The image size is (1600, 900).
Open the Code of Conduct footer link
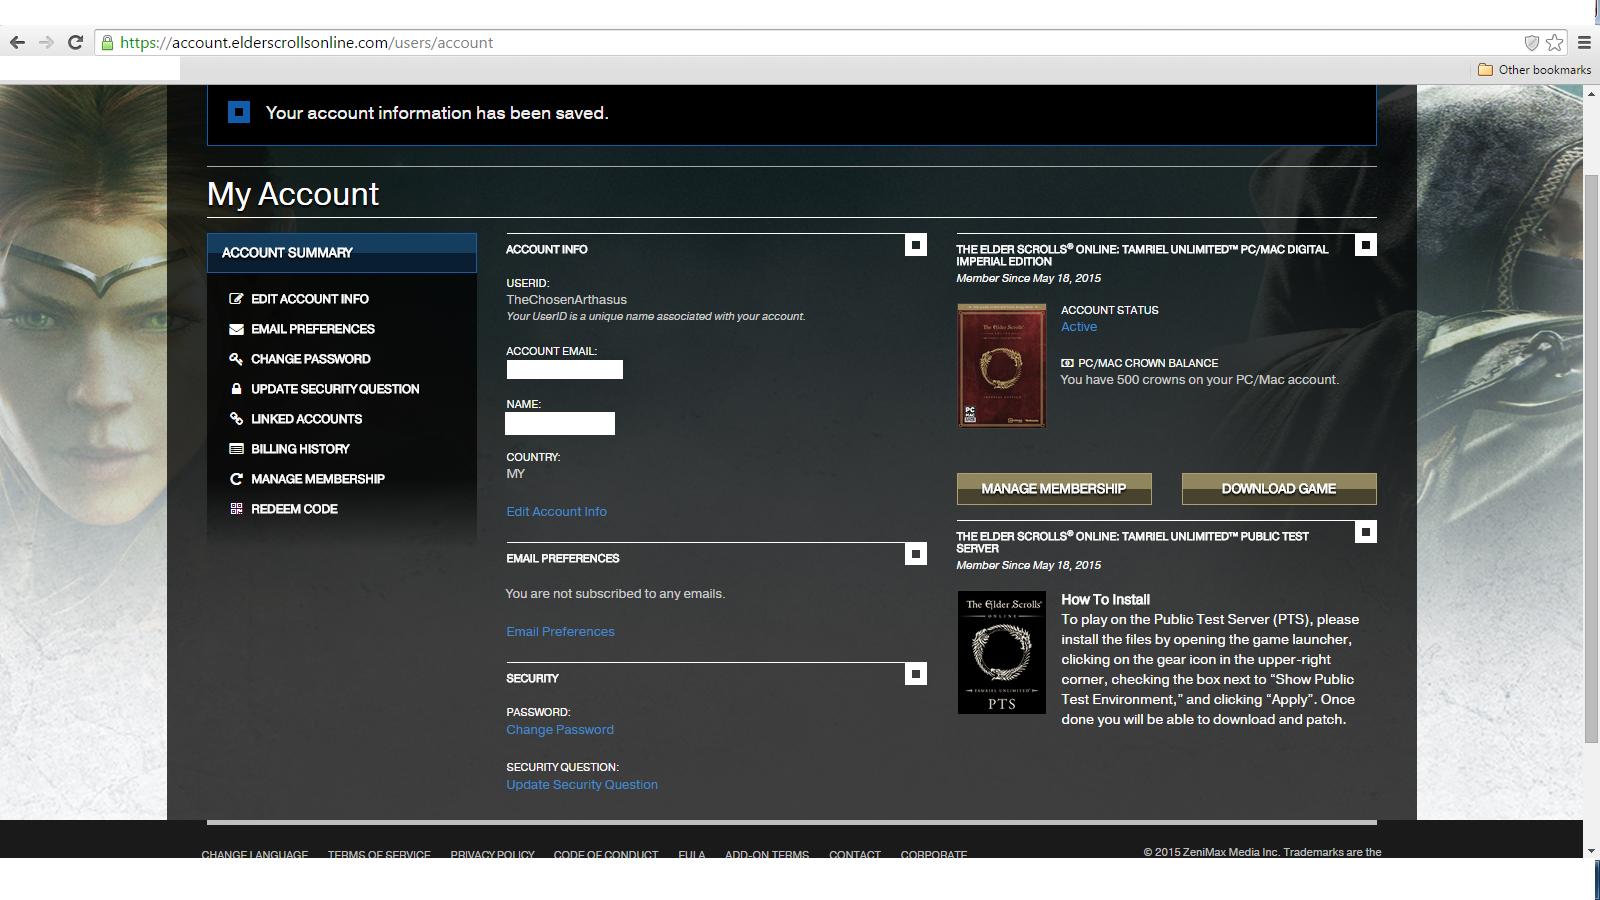point(606,854)
